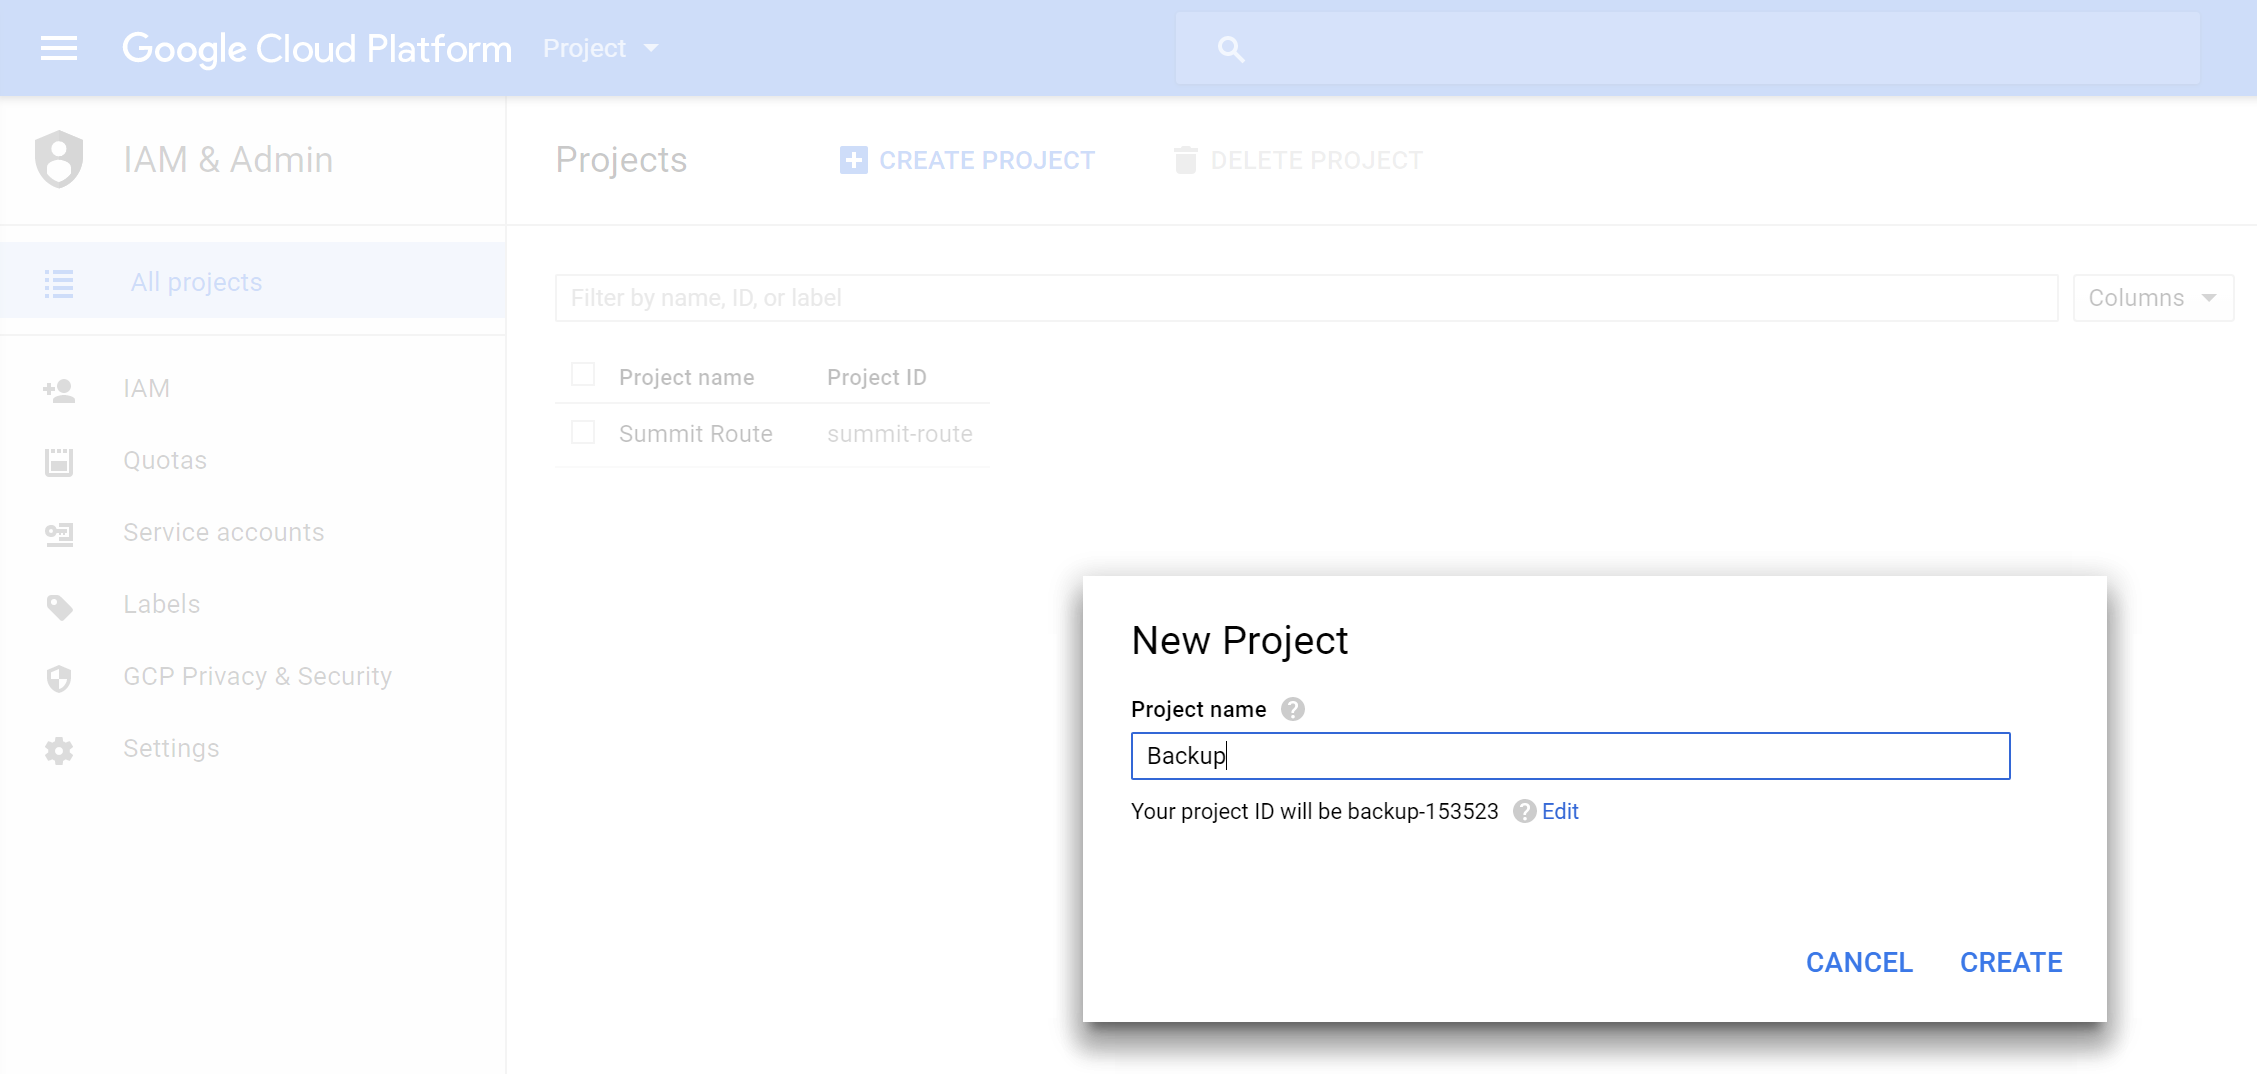Image resolution: width=2257 pixels, height=1074 pixels.
Task: Click the New Project dialog title
Action: [x=1239, y=641]
